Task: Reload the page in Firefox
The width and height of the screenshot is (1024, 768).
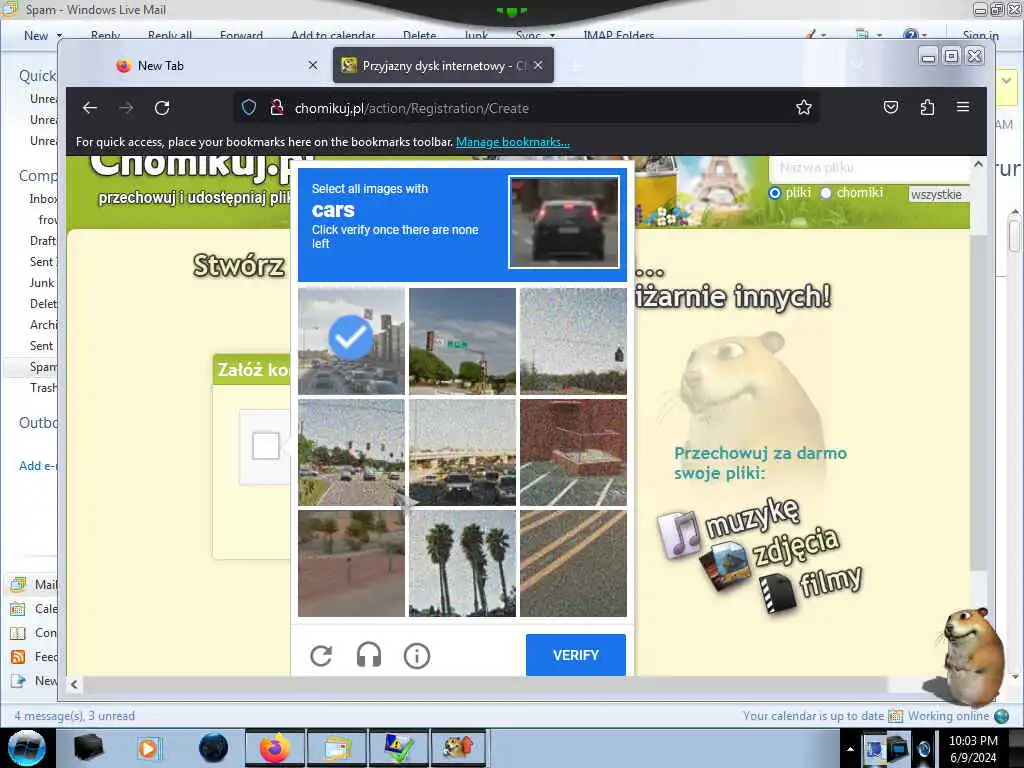Action: pos(162,108)
